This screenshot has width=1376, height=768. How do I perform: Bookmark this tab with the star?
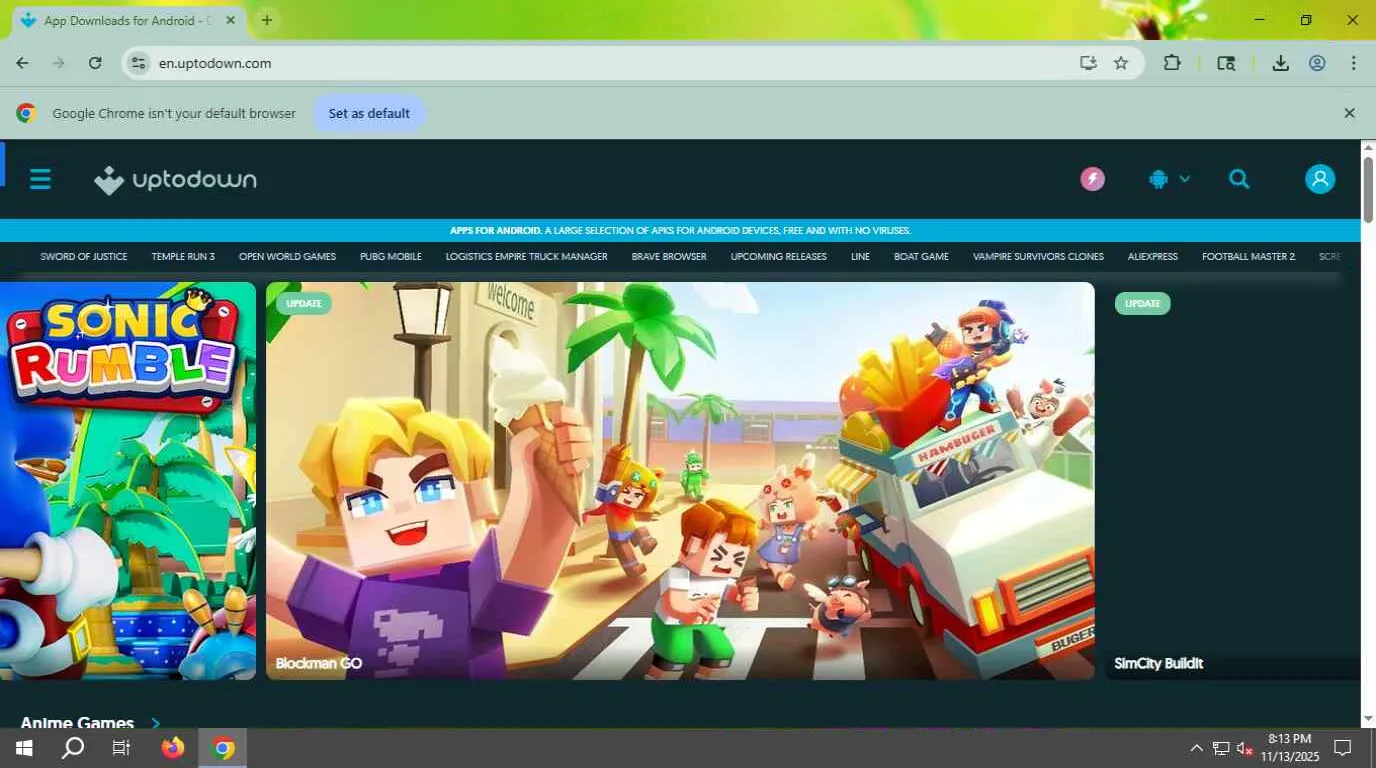[x=1121, y=63]
